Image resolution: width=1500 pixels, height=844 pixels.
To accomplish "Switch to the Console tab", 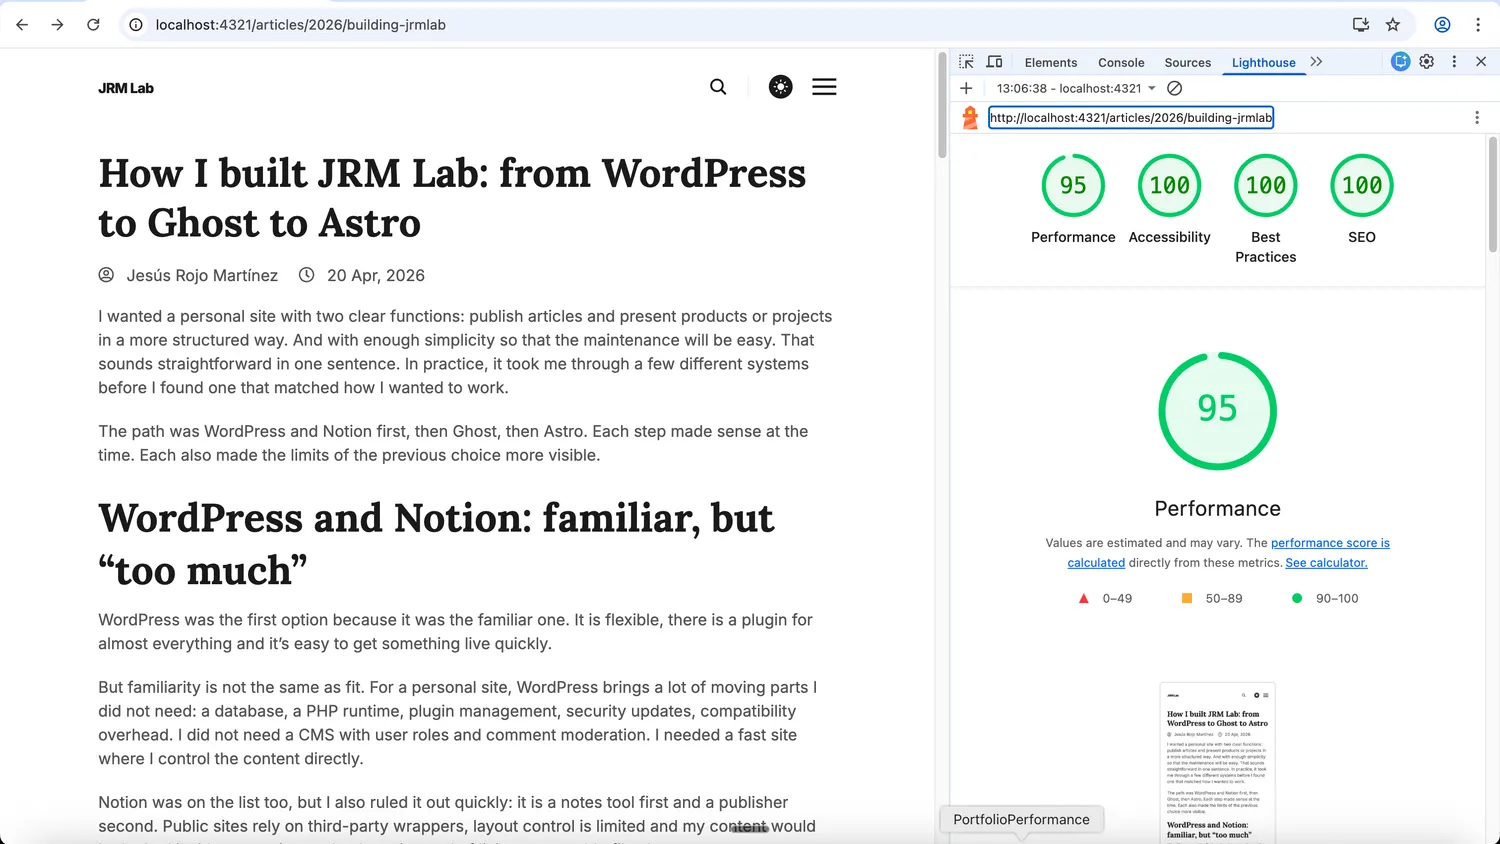I will 1121,62.
